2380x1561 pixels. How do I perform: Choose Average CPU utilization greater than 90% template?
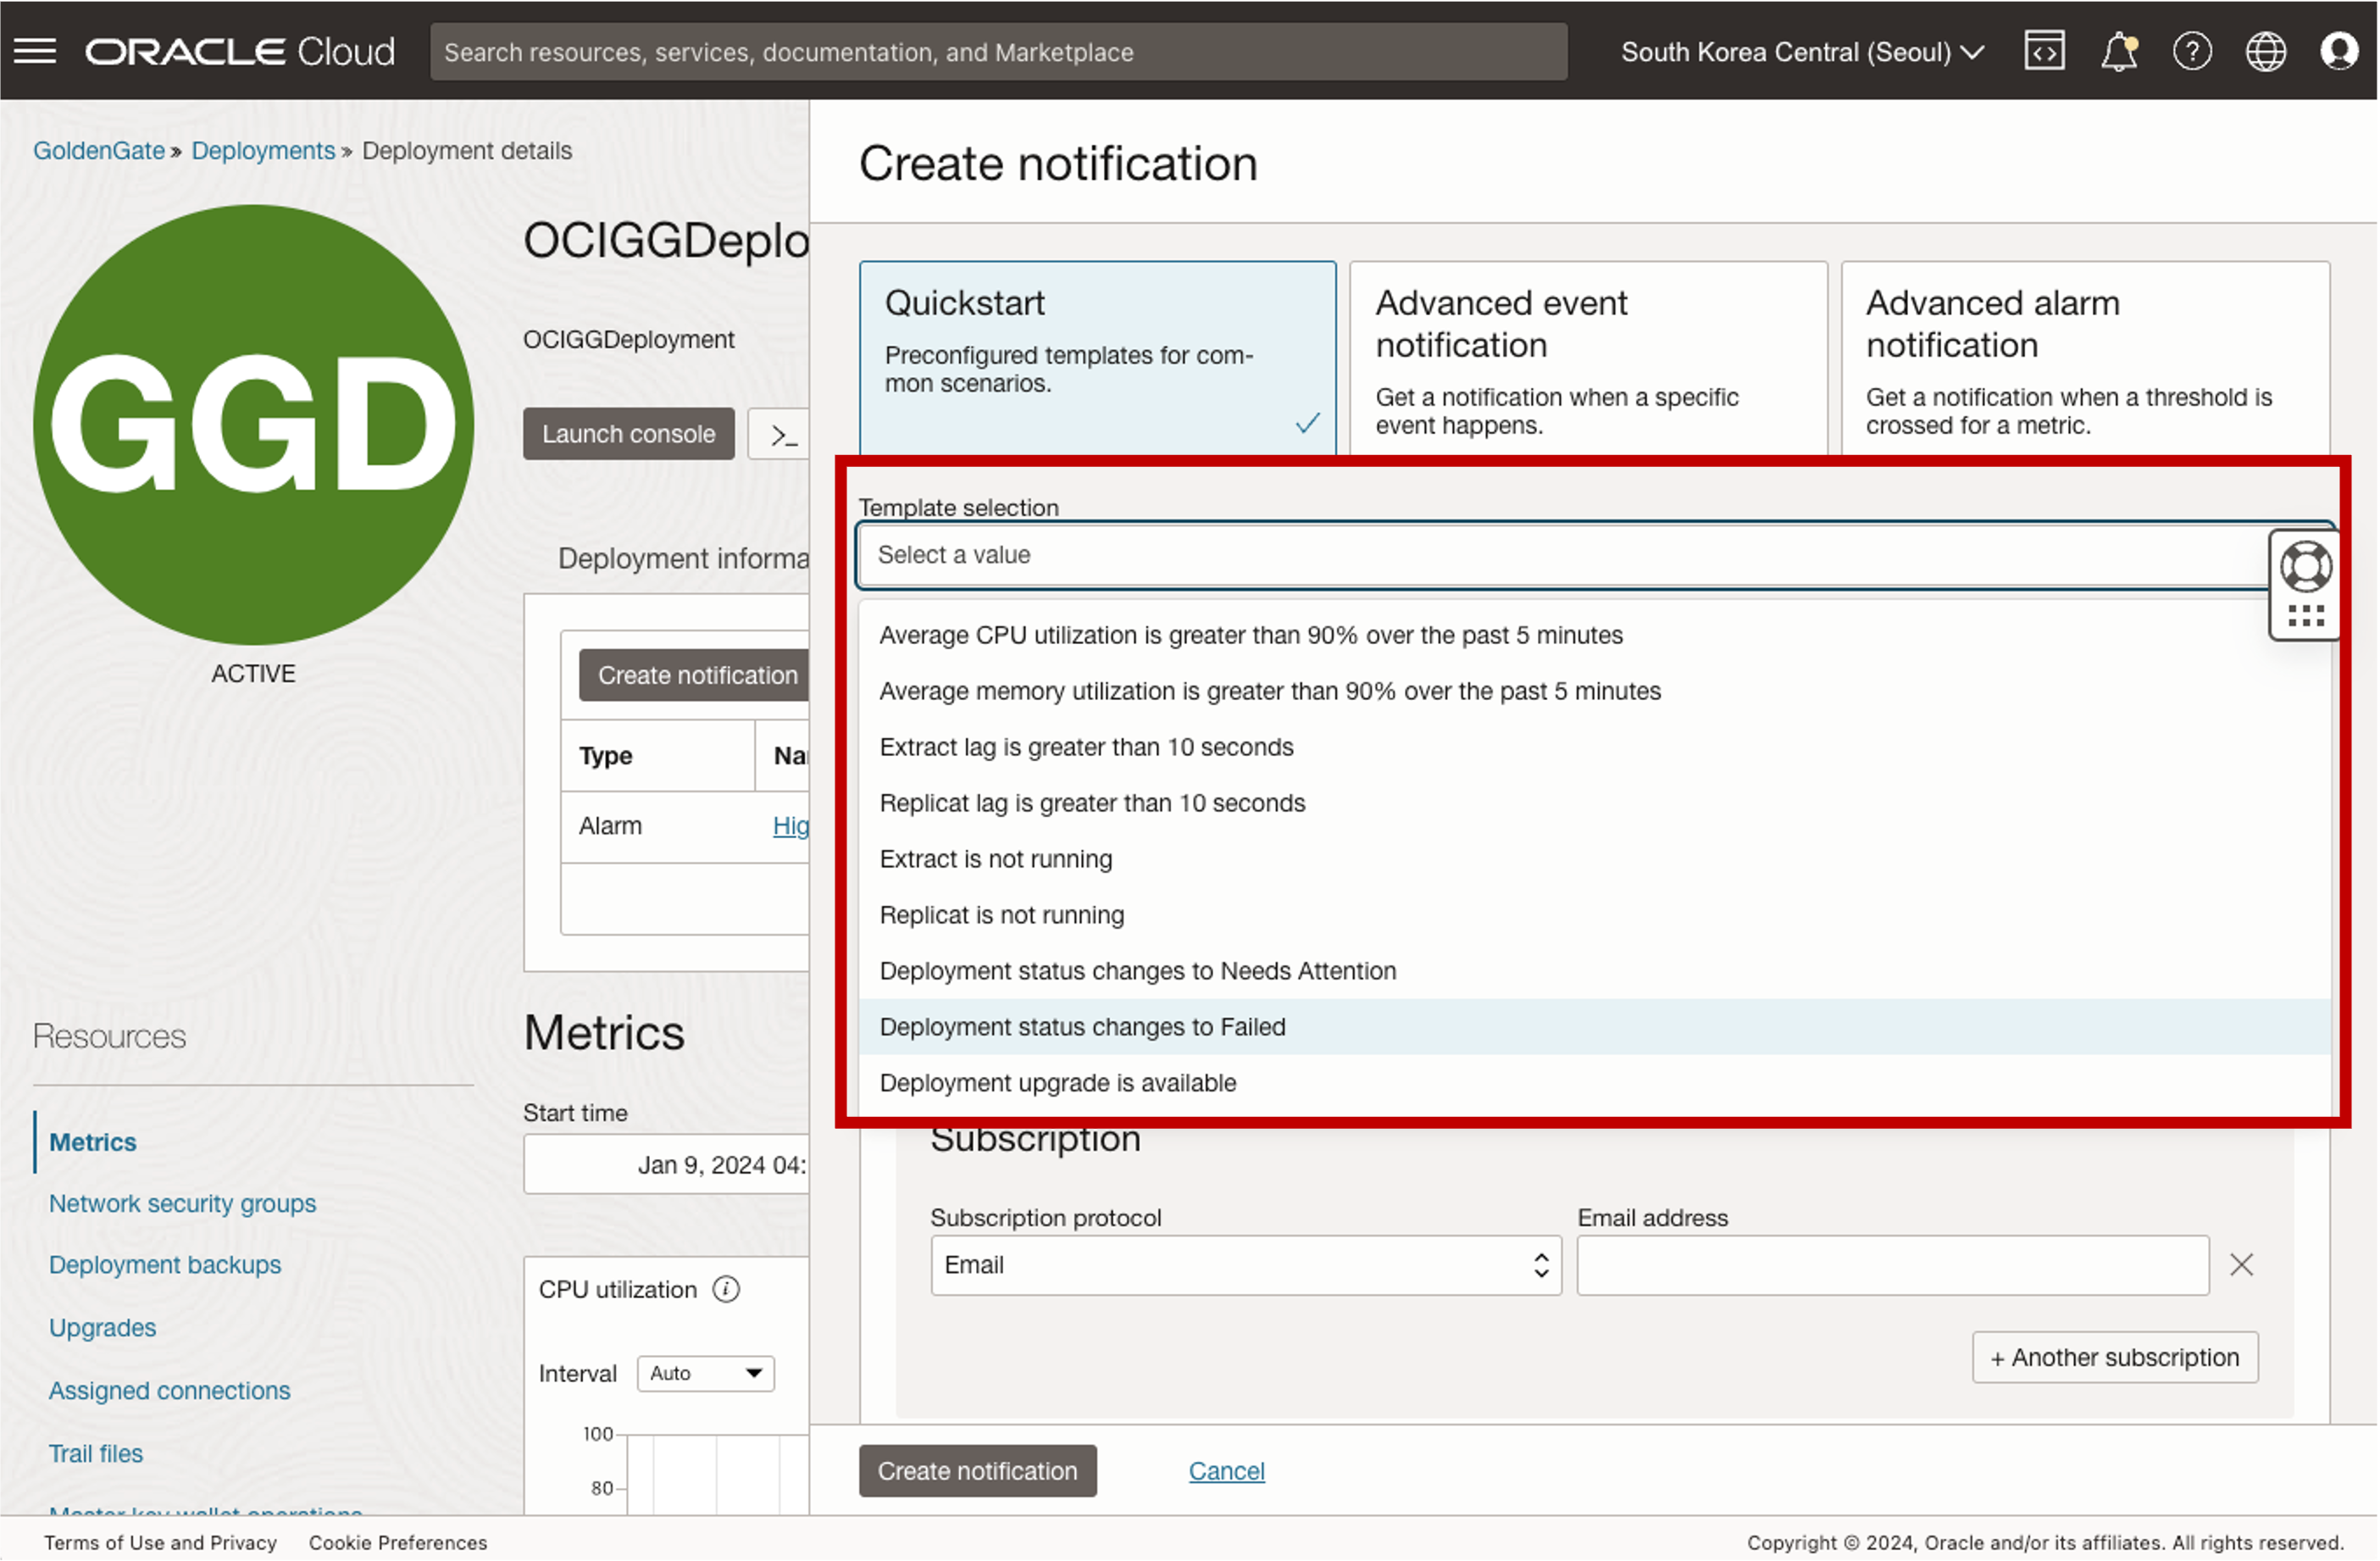[x=1595, y=635]
